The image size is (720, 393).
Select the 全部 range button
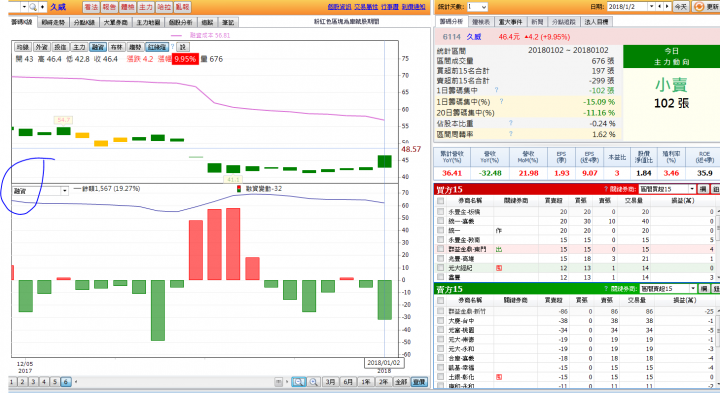pos(401,382)
